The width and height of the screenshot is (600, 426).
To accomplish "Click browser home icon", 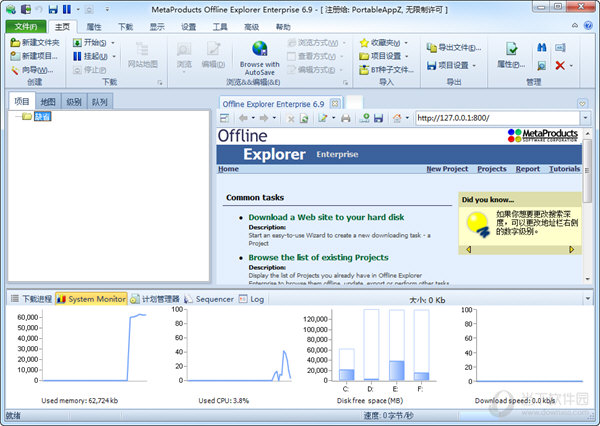I will click(x=397, y=118).
